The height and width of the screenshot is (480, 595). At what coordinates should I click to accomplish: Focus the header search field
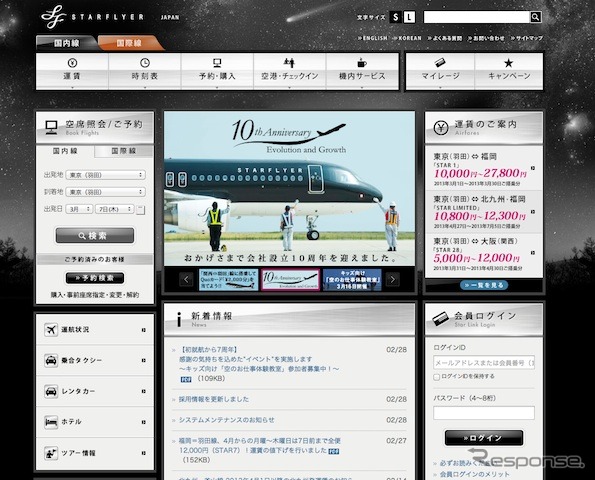[x=477, y=17]
